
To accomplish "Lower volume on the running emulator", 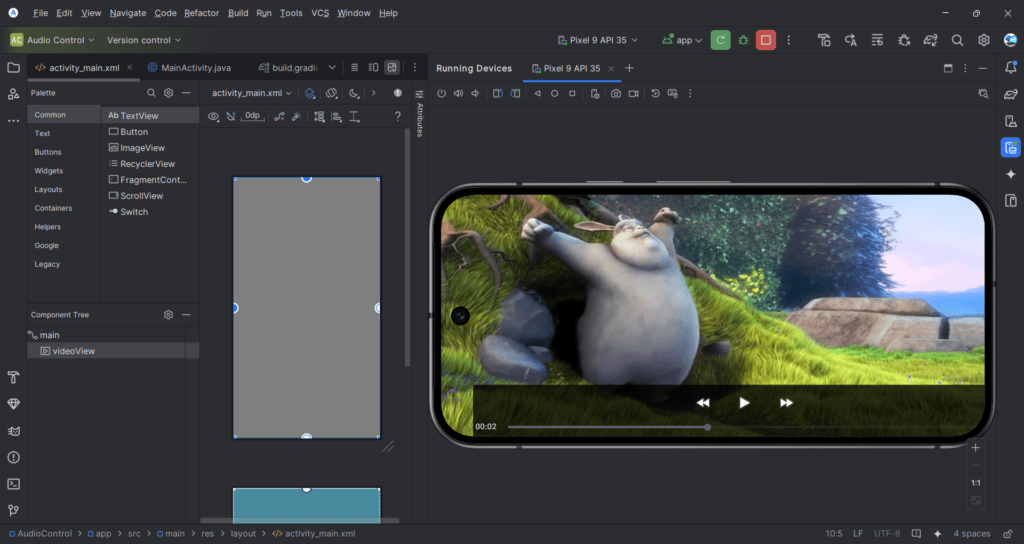I will pyautogui.click(x=475, y=93).
